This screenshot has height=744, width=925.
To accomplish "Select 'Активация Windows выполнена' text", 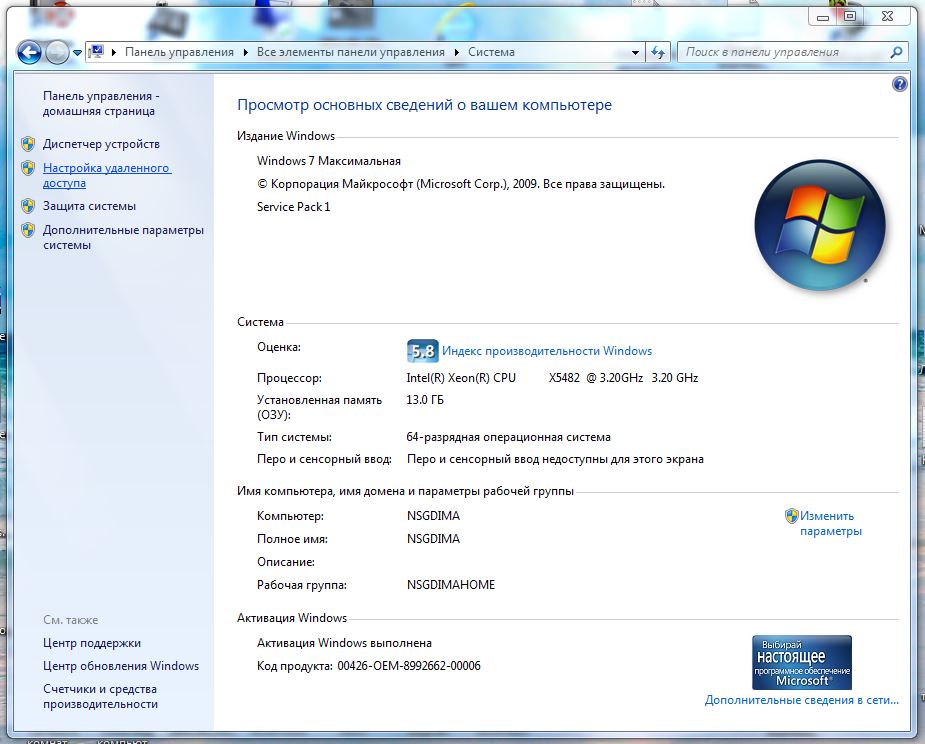I will click(x=344, y=643).
